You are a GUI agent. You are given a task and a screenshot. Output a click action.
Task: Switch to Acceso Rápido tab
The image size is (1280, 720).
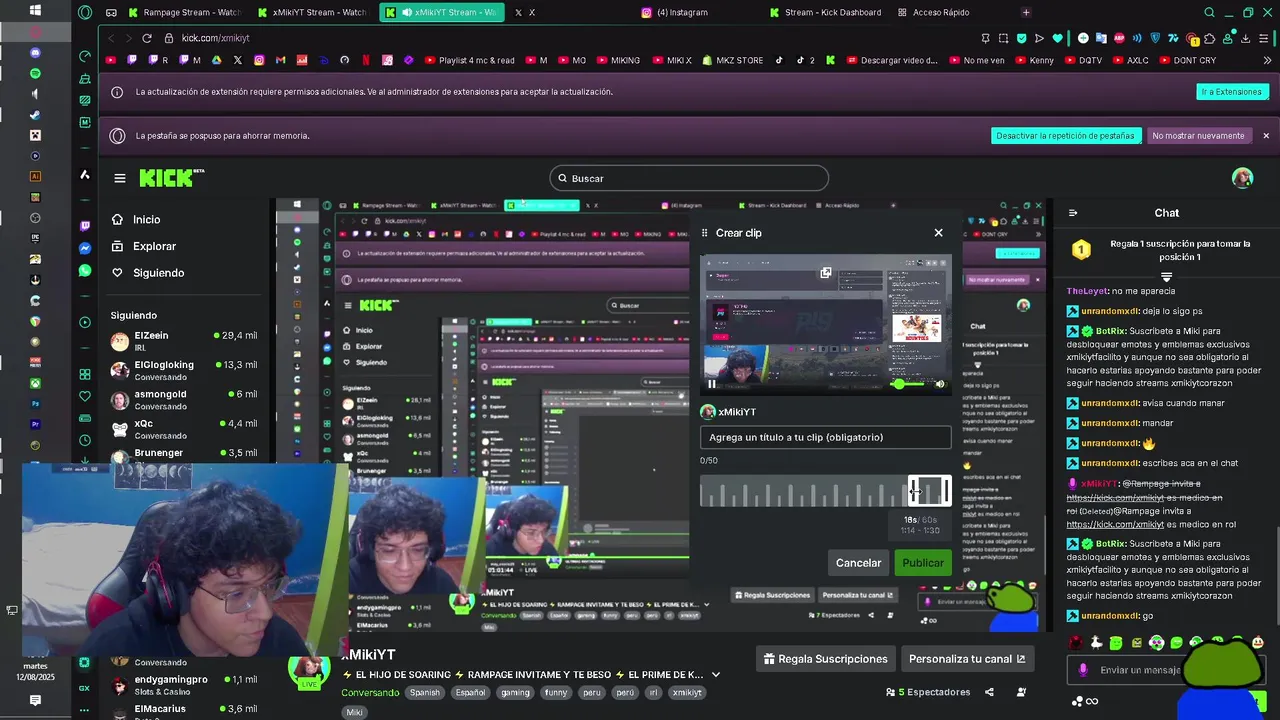934,12
